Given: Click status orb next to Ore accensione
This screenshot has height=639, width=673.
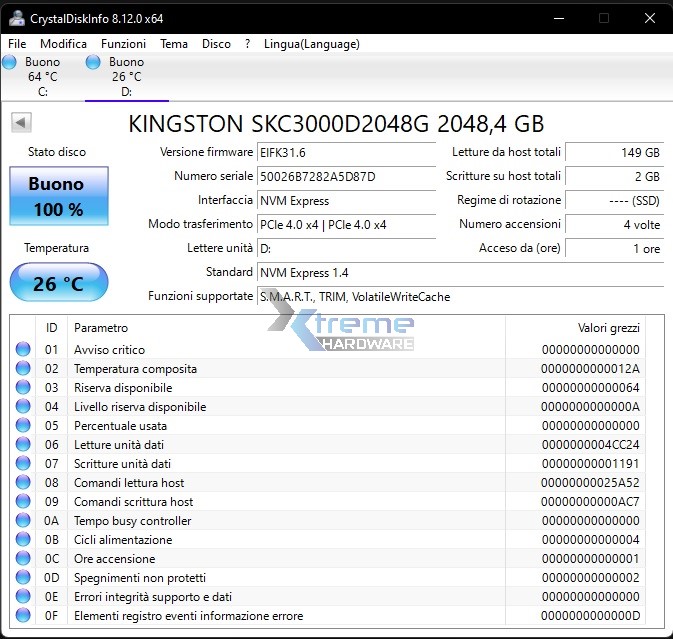Looking at the screenshot, I should pyautogui.click(x=23, y=559).
